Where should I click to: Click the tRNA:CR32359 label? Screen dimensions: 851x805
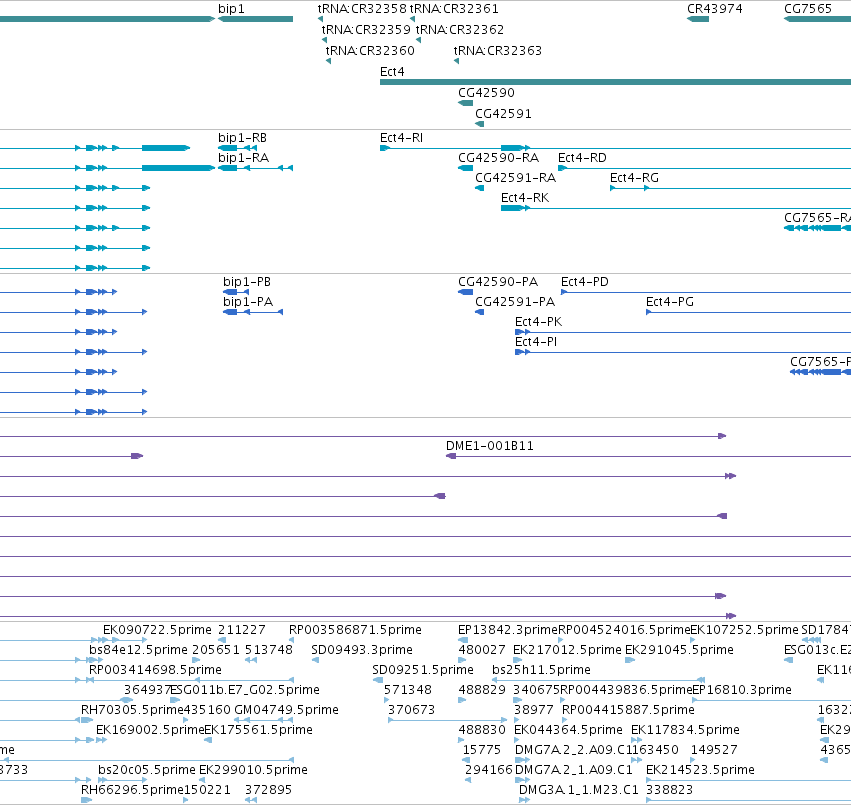366,29
